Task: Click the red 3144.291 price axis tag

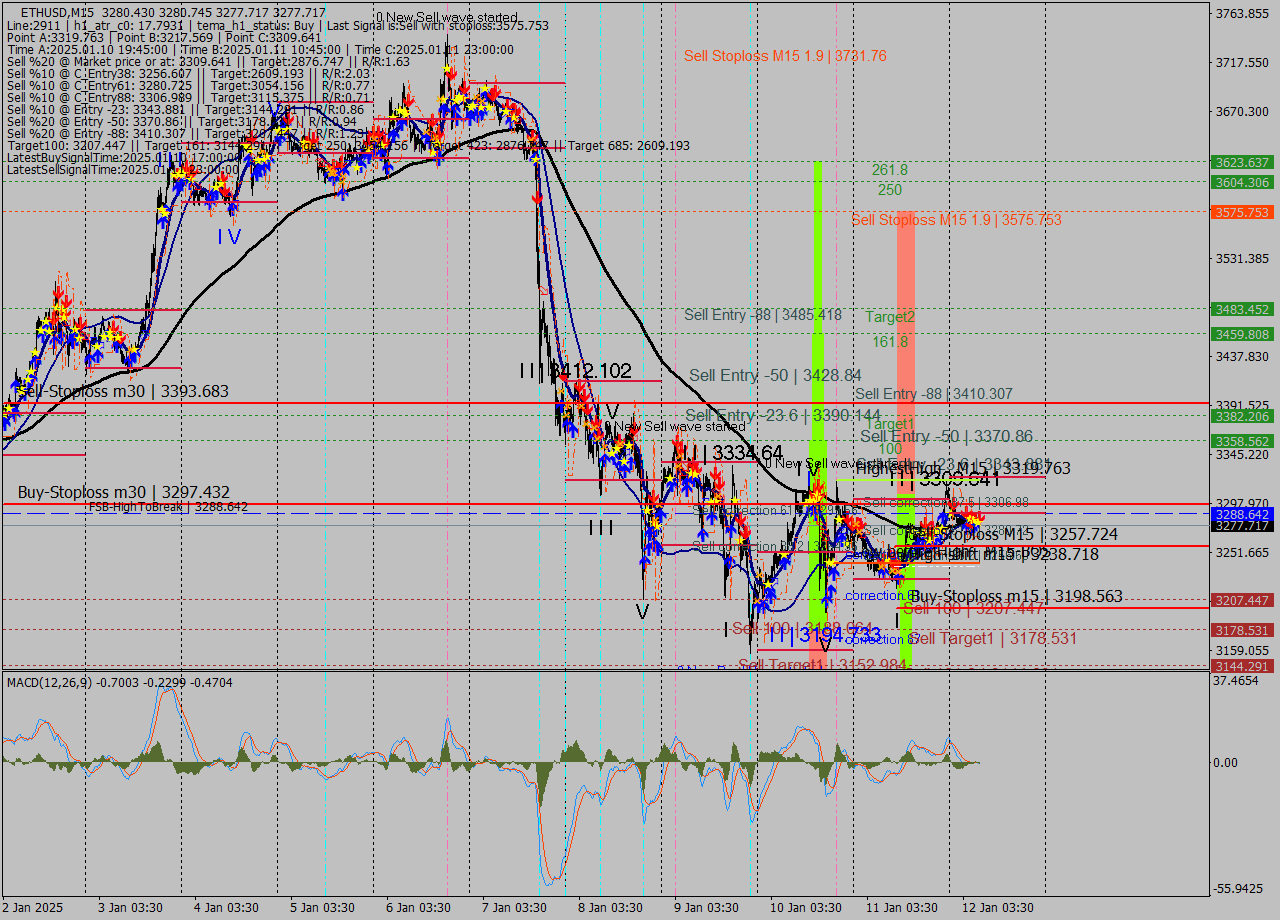Action: (x=1242, y=666)
